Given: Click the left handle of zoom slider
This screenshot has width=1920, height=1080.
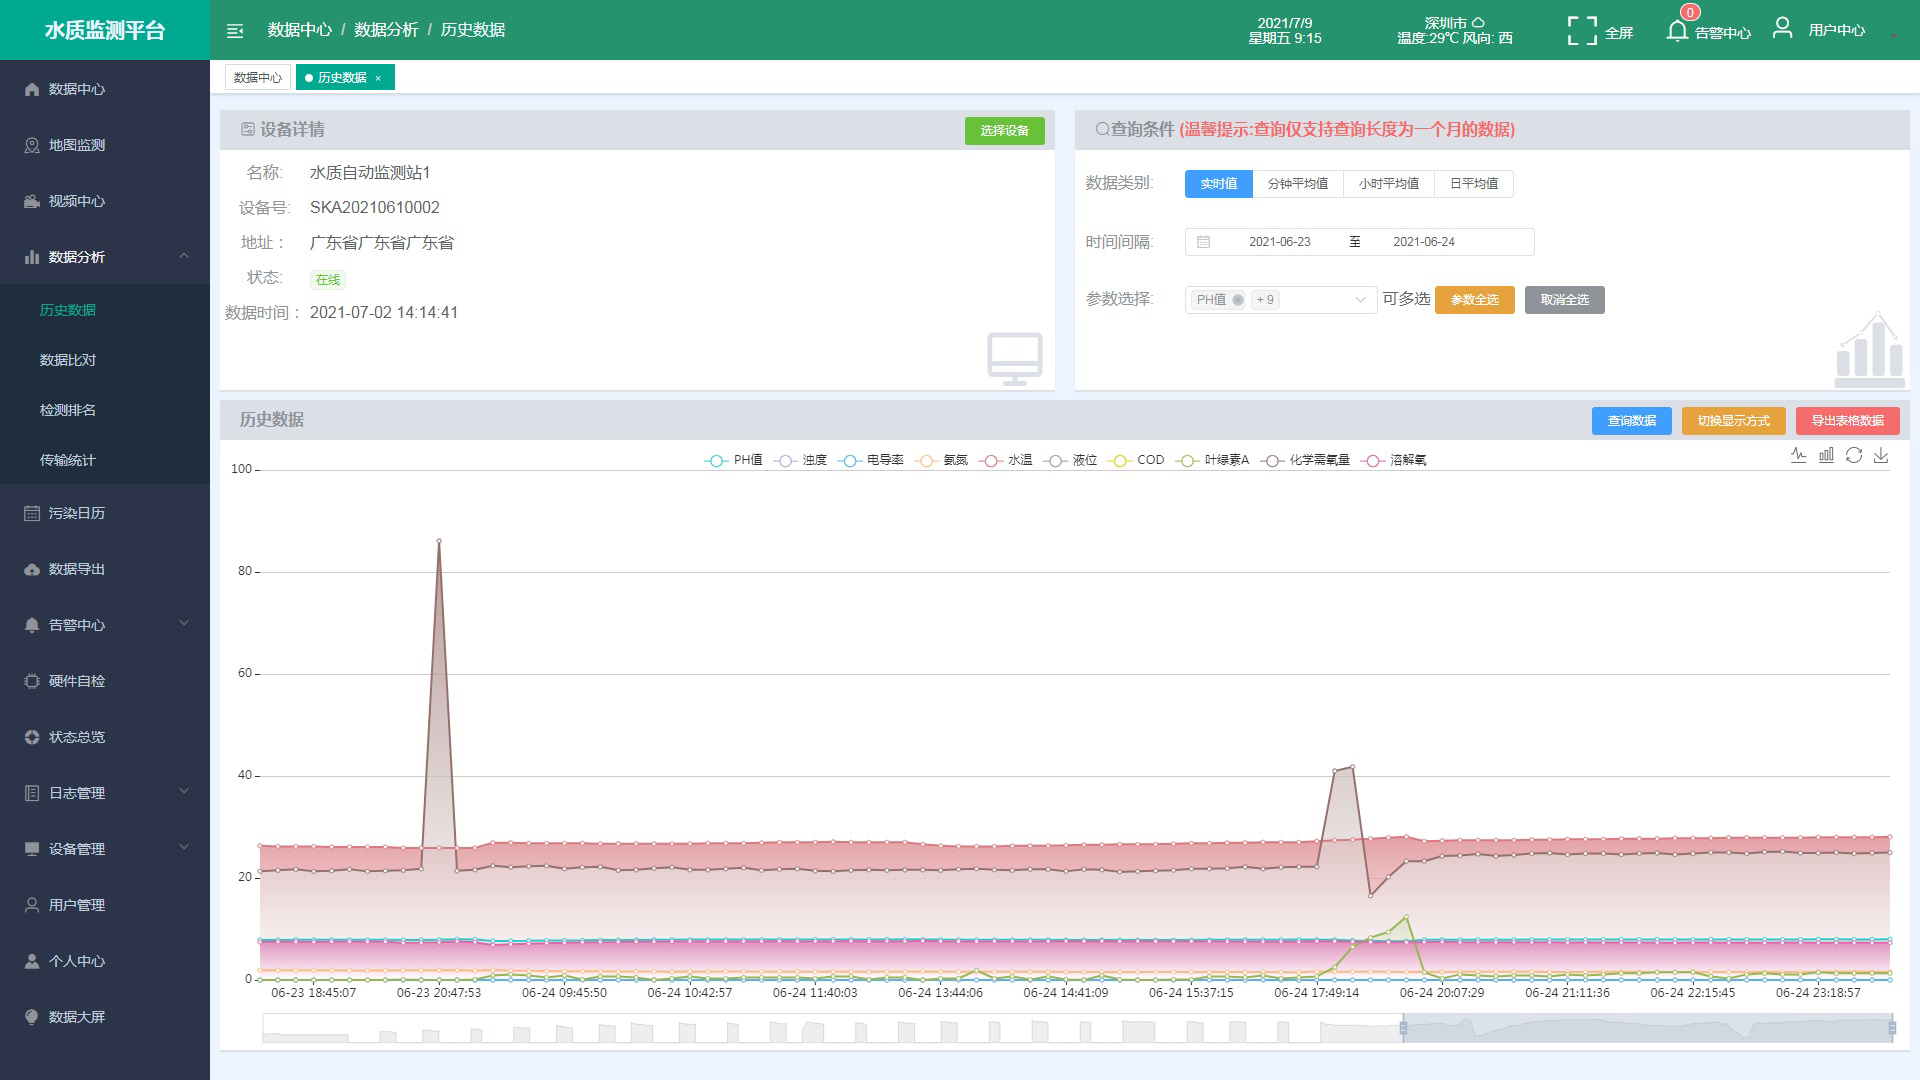Looking at the screenshot, I should click(x=1403, y=1028).
